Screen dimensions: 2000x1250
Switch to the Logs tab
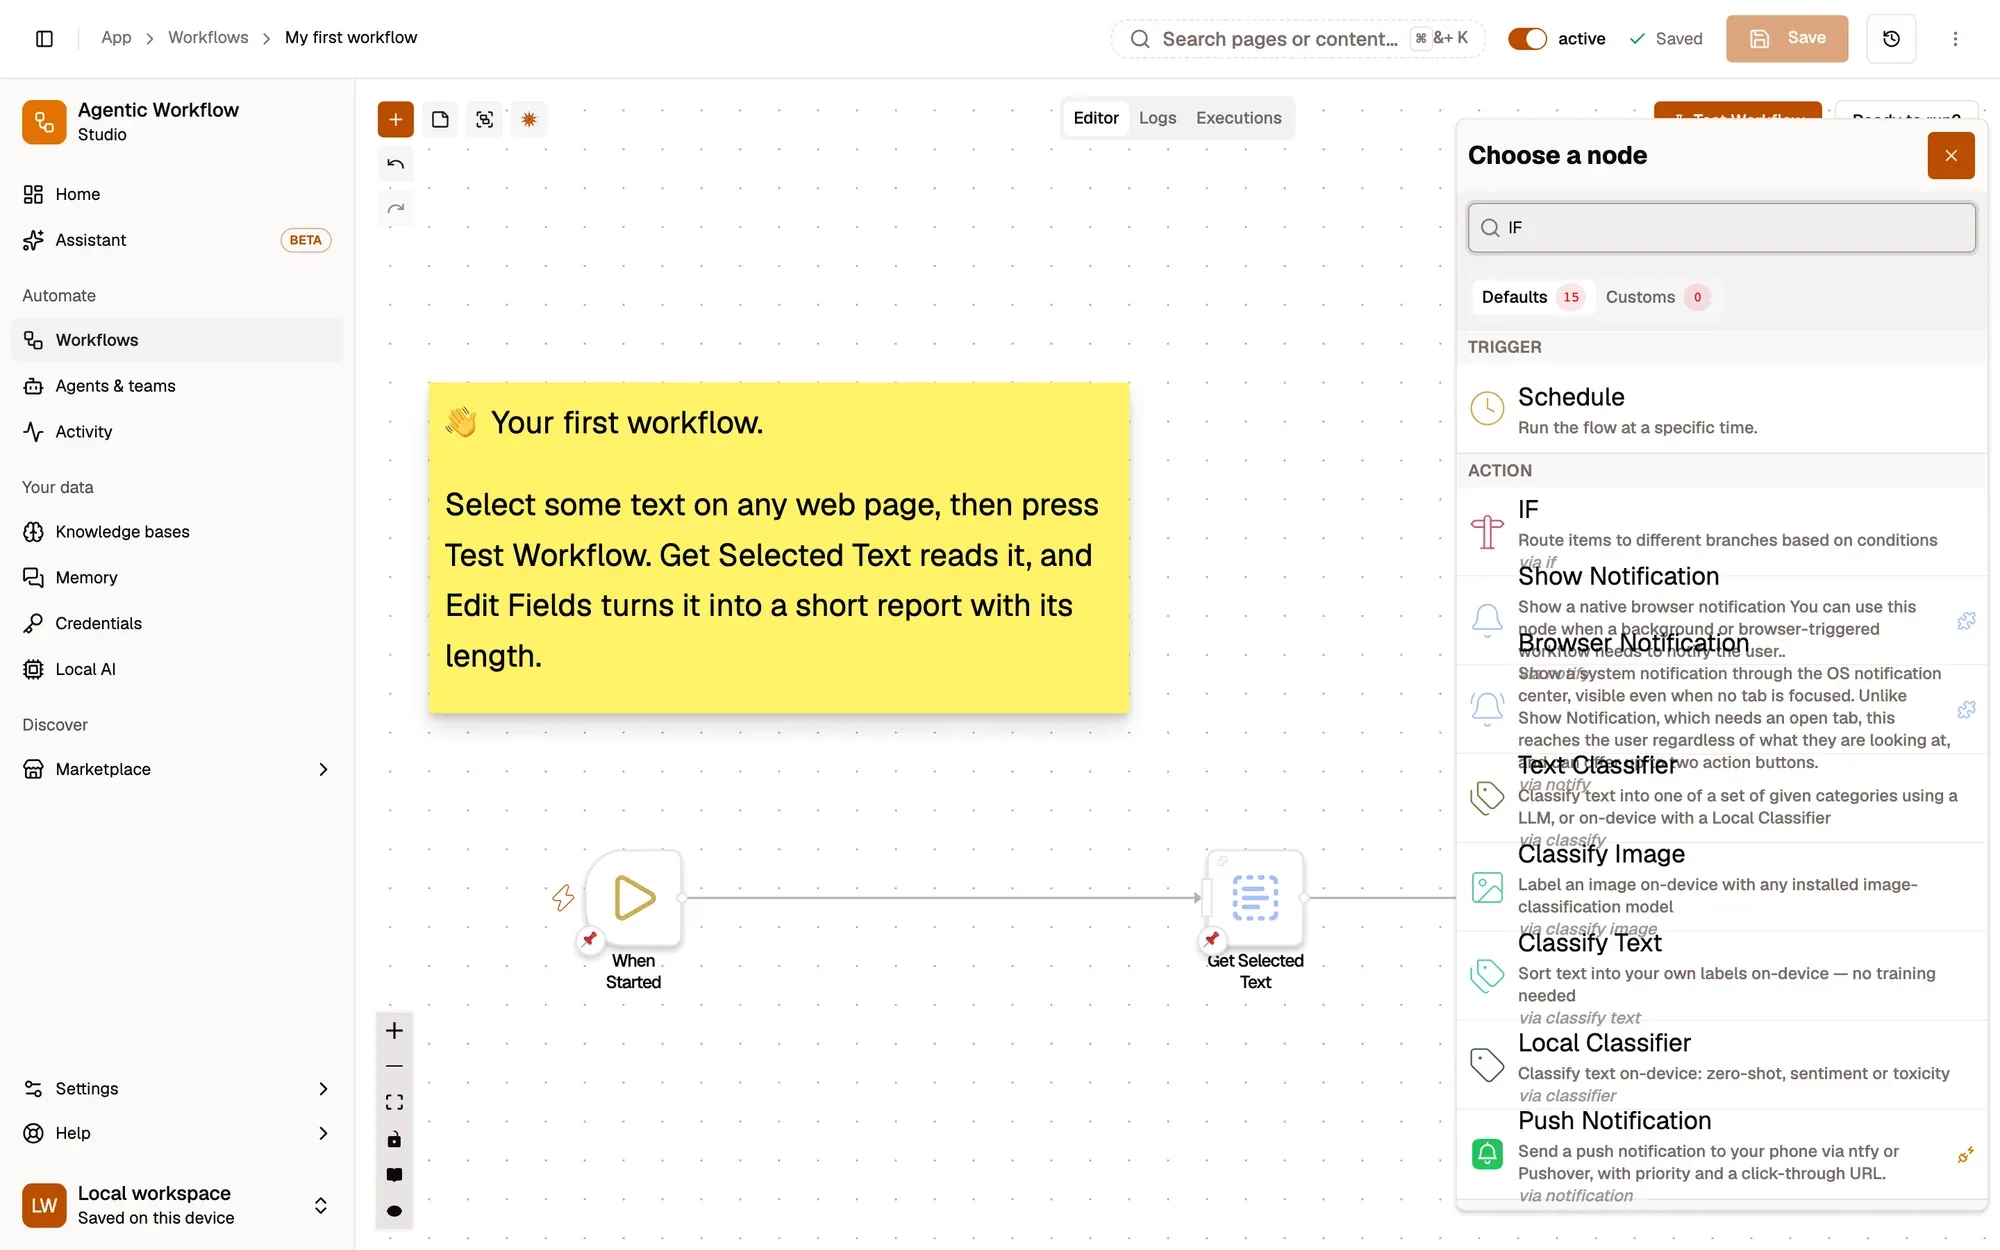1157,118
